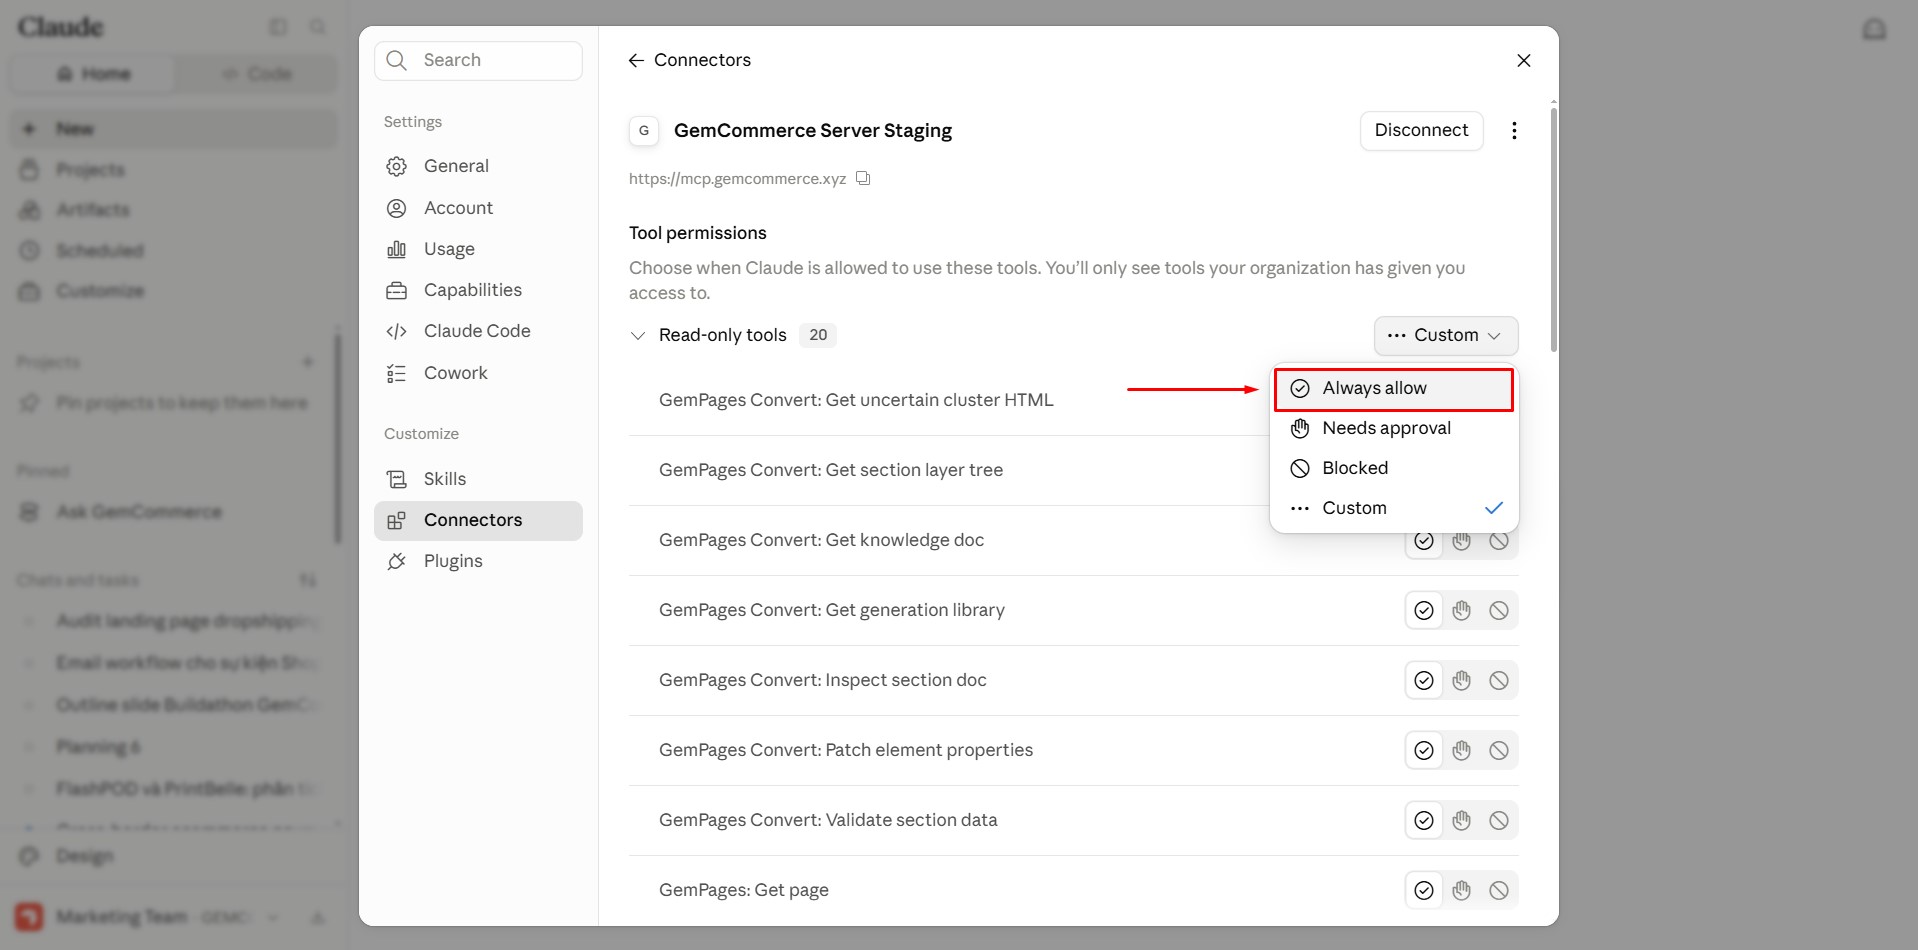Click the Cowork checklist icon
Viewport: 1918px width, 950px height.
(x=397, y=373)
